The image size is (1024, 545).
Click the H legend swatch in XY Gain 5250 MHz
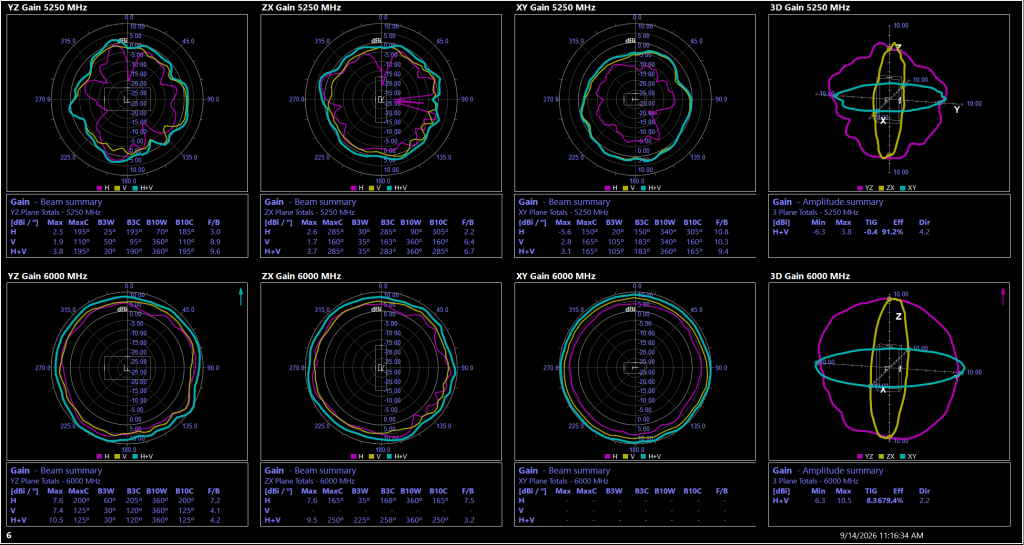[609, 187]
